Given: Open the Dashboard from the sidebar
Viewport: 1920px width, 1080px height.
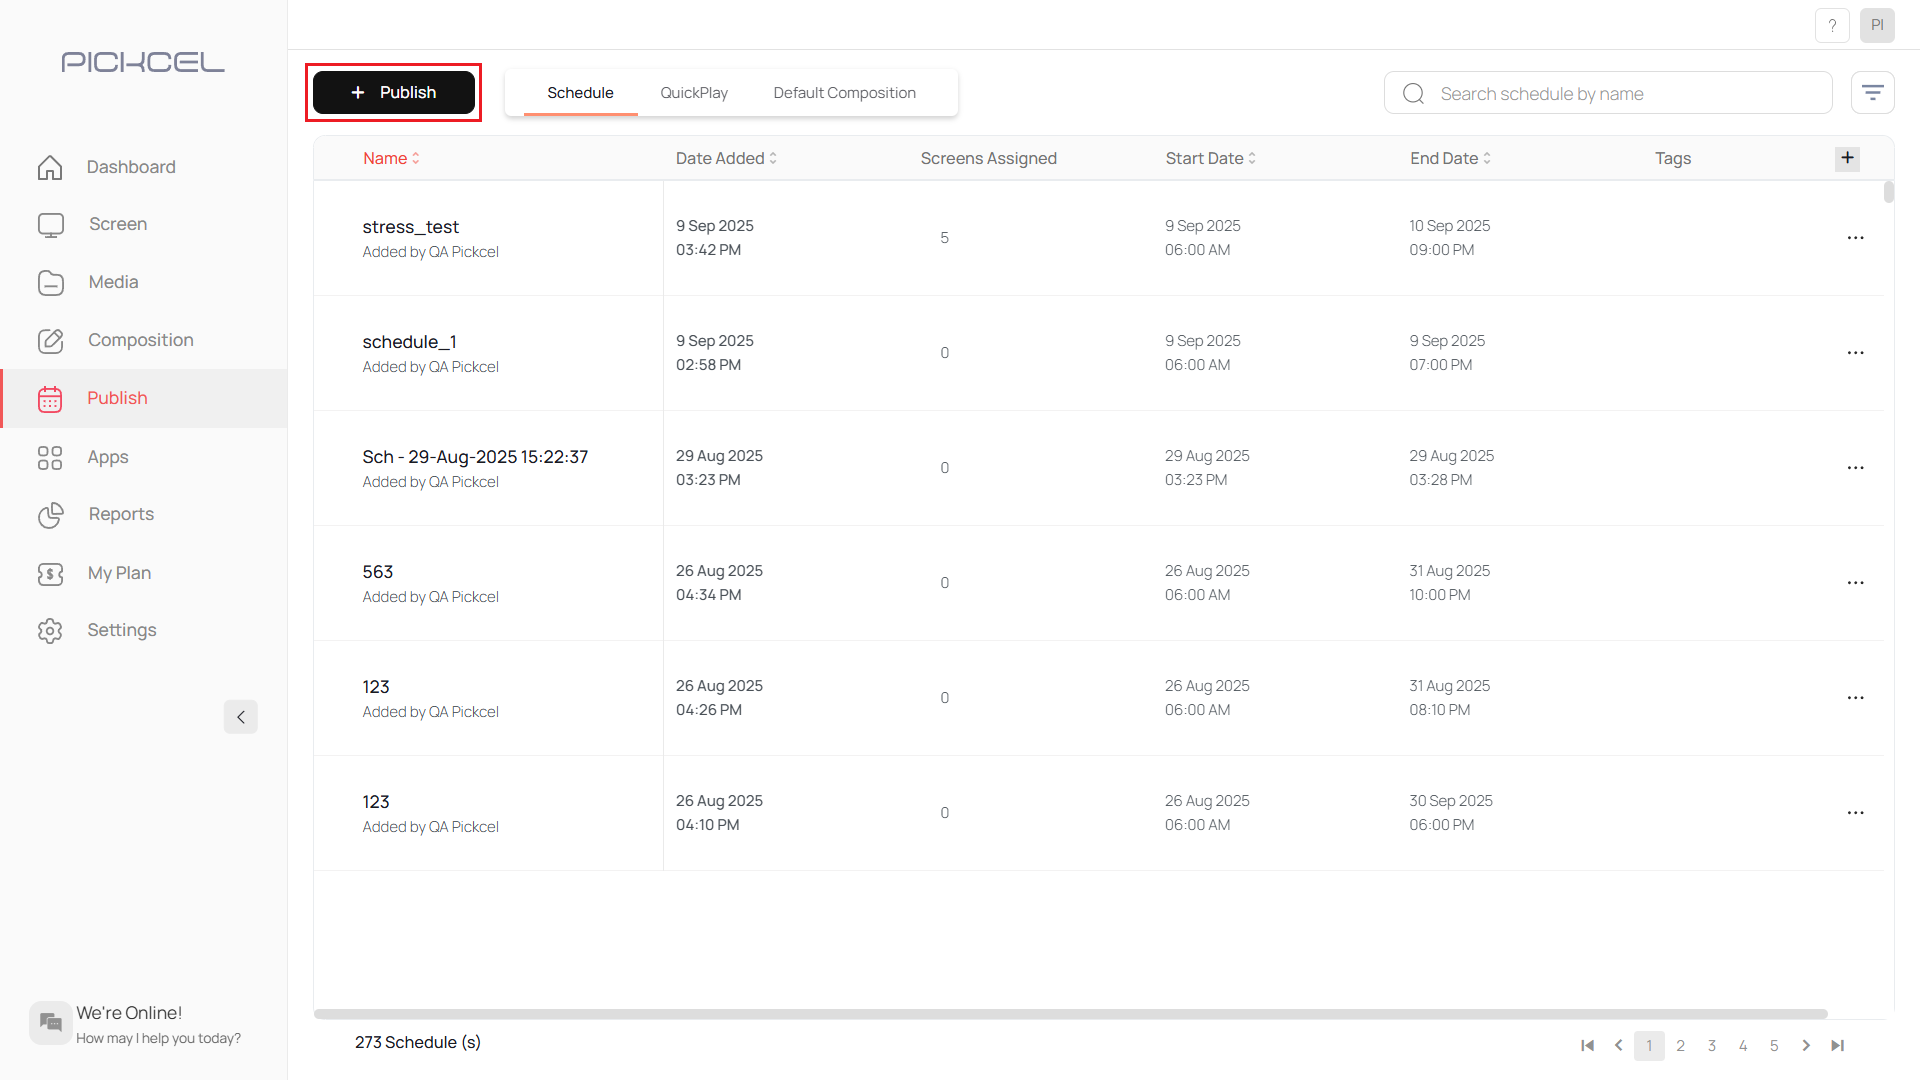Looking at the screenshot, I should coord(50,168).
